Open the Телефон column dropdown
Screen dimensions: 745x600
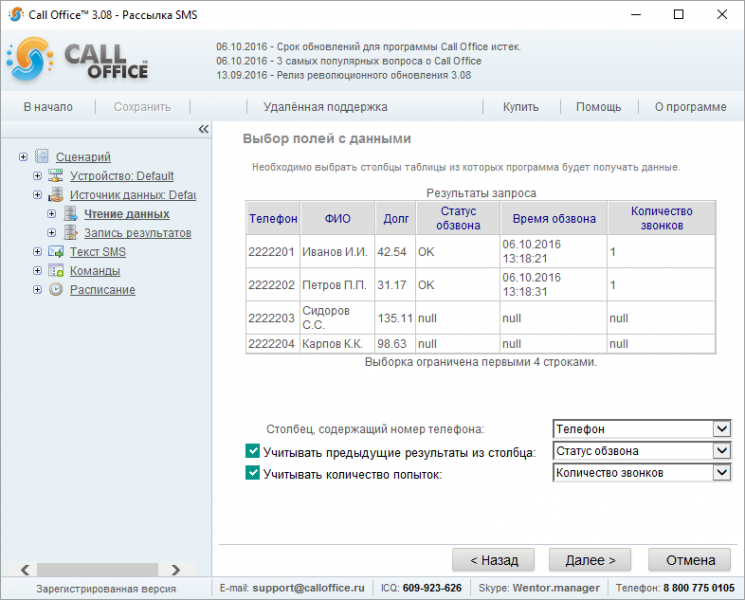[722, 429]
